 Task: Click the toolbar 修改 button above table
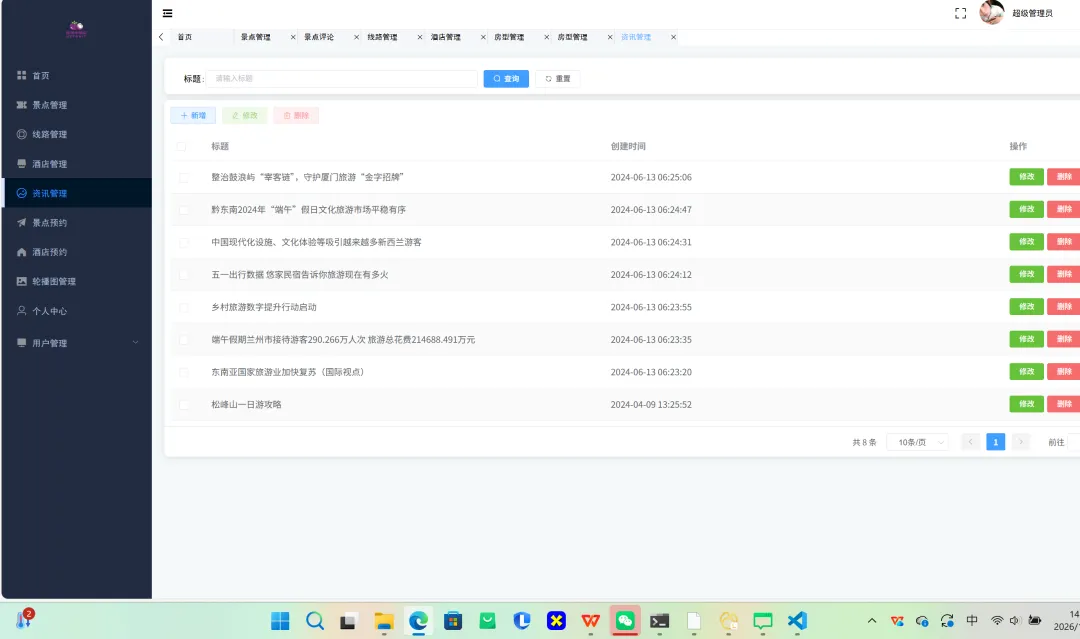click(245, 116)
